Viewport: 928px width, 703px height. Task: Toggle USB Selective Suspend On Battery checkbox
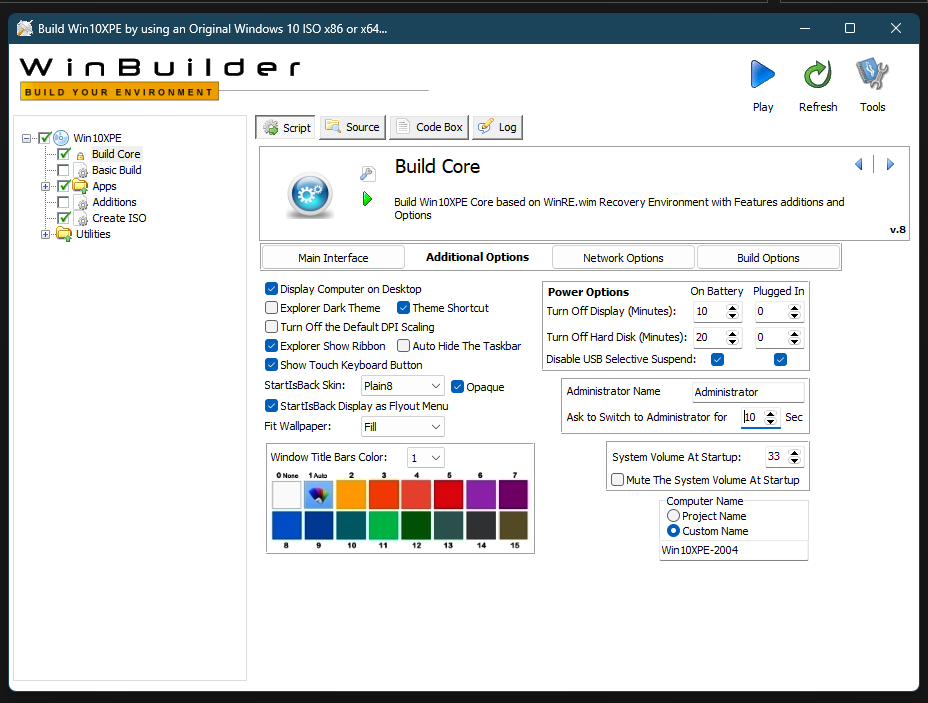click(717, 360)
